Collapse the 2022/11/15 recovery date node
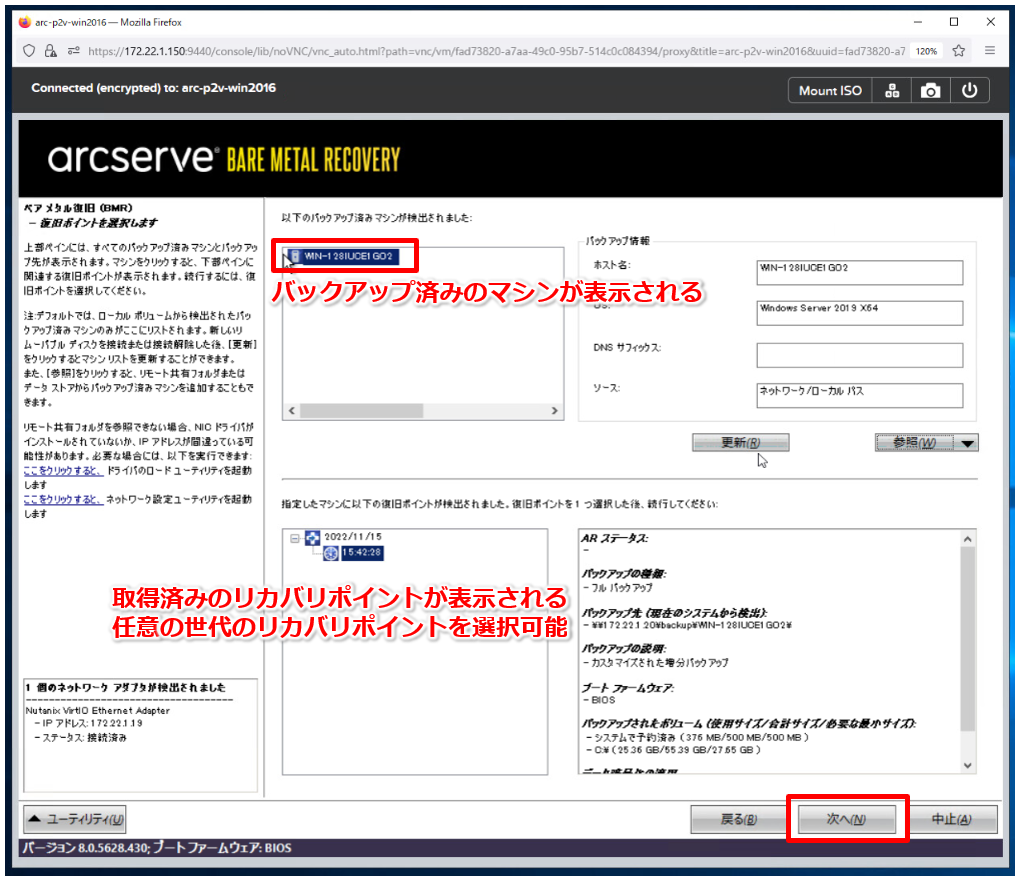 click(295, 538)
